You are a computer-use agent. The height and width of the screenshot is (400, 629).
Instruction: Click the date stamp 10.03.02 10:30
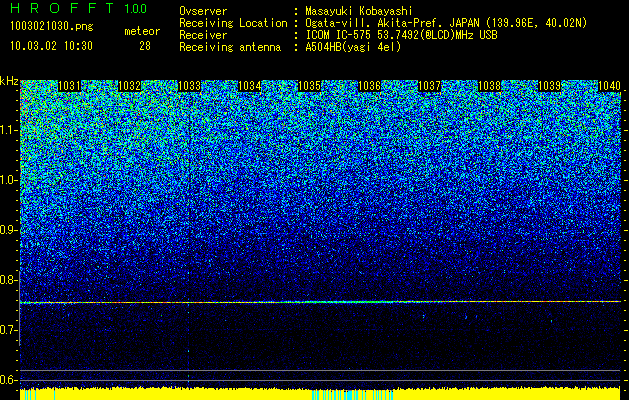pos(51,46)
